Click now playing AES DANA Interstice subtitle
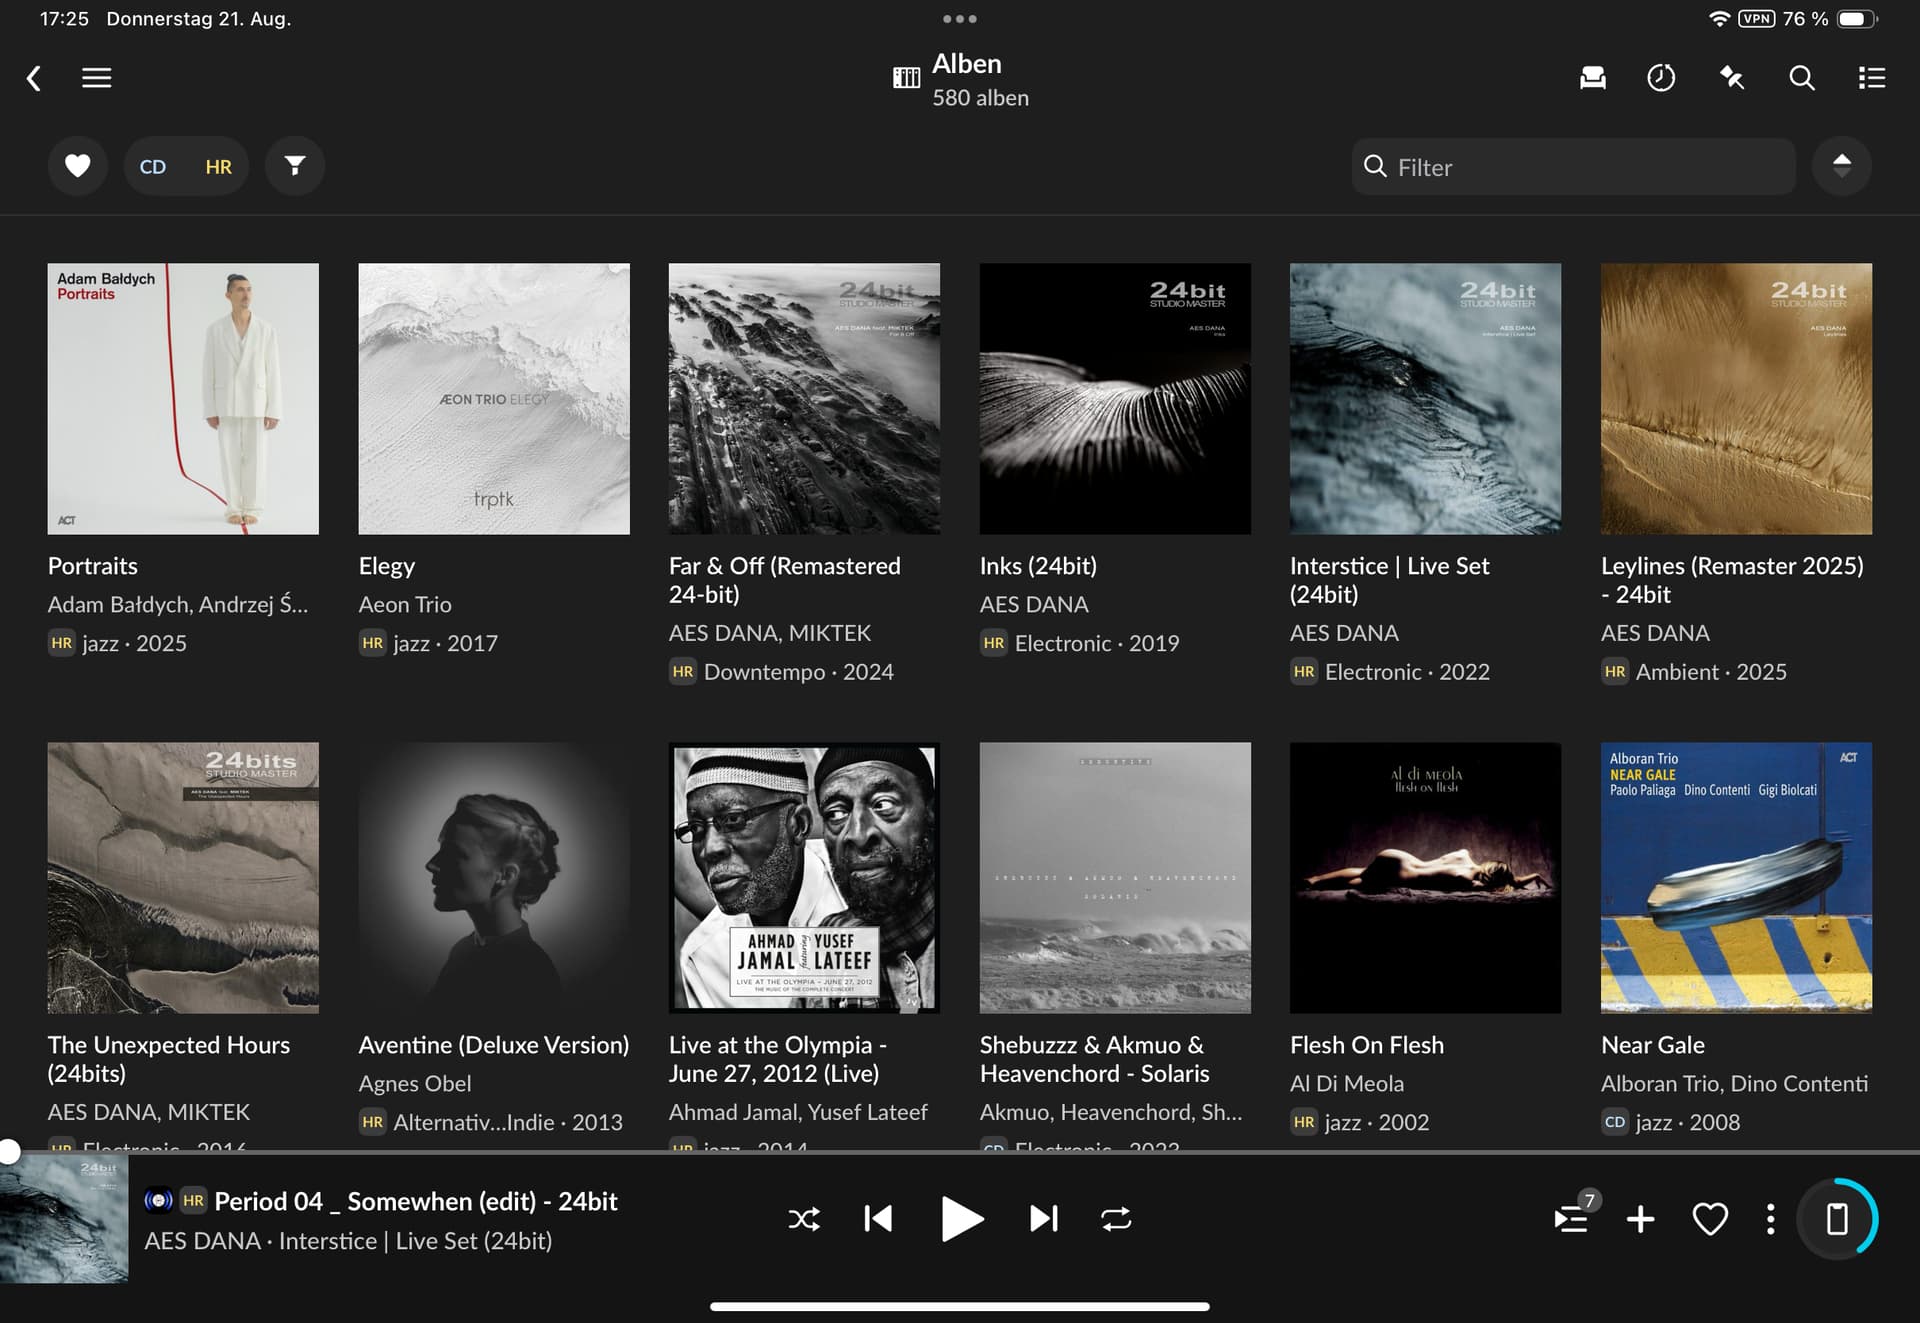The width and height of the screenshot is (1920, 1323). (348, 1242)
